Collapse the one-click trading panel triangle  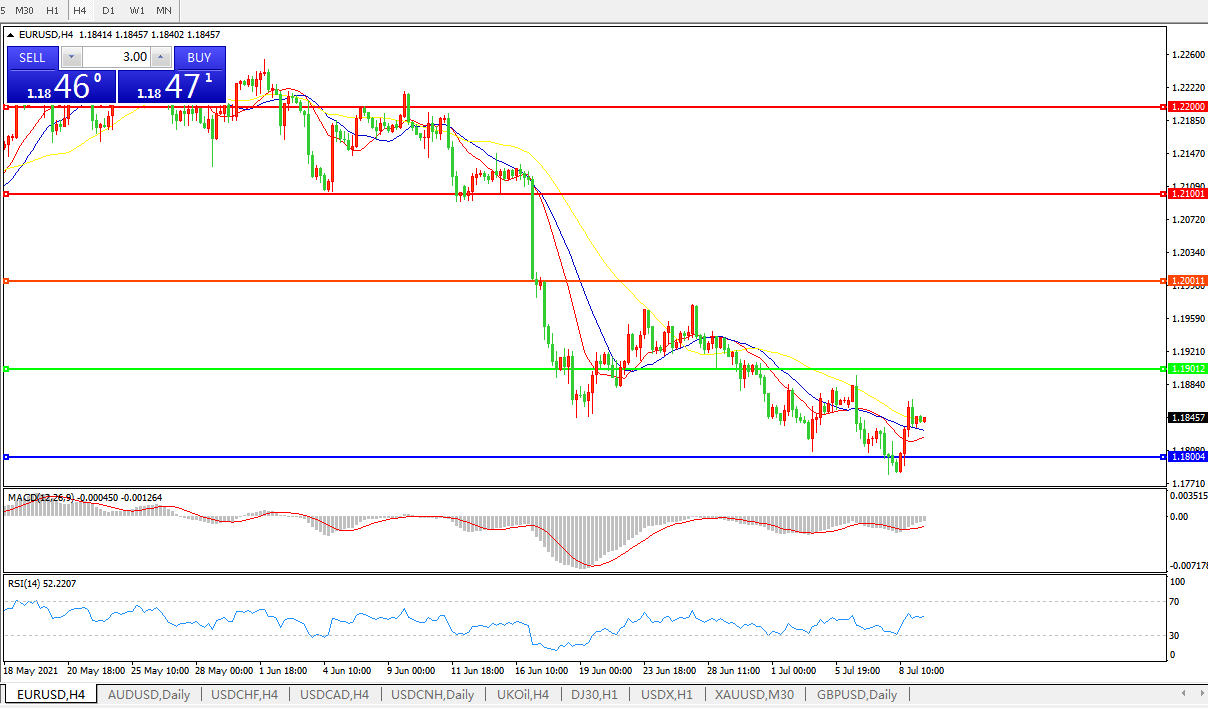point(11,35)
